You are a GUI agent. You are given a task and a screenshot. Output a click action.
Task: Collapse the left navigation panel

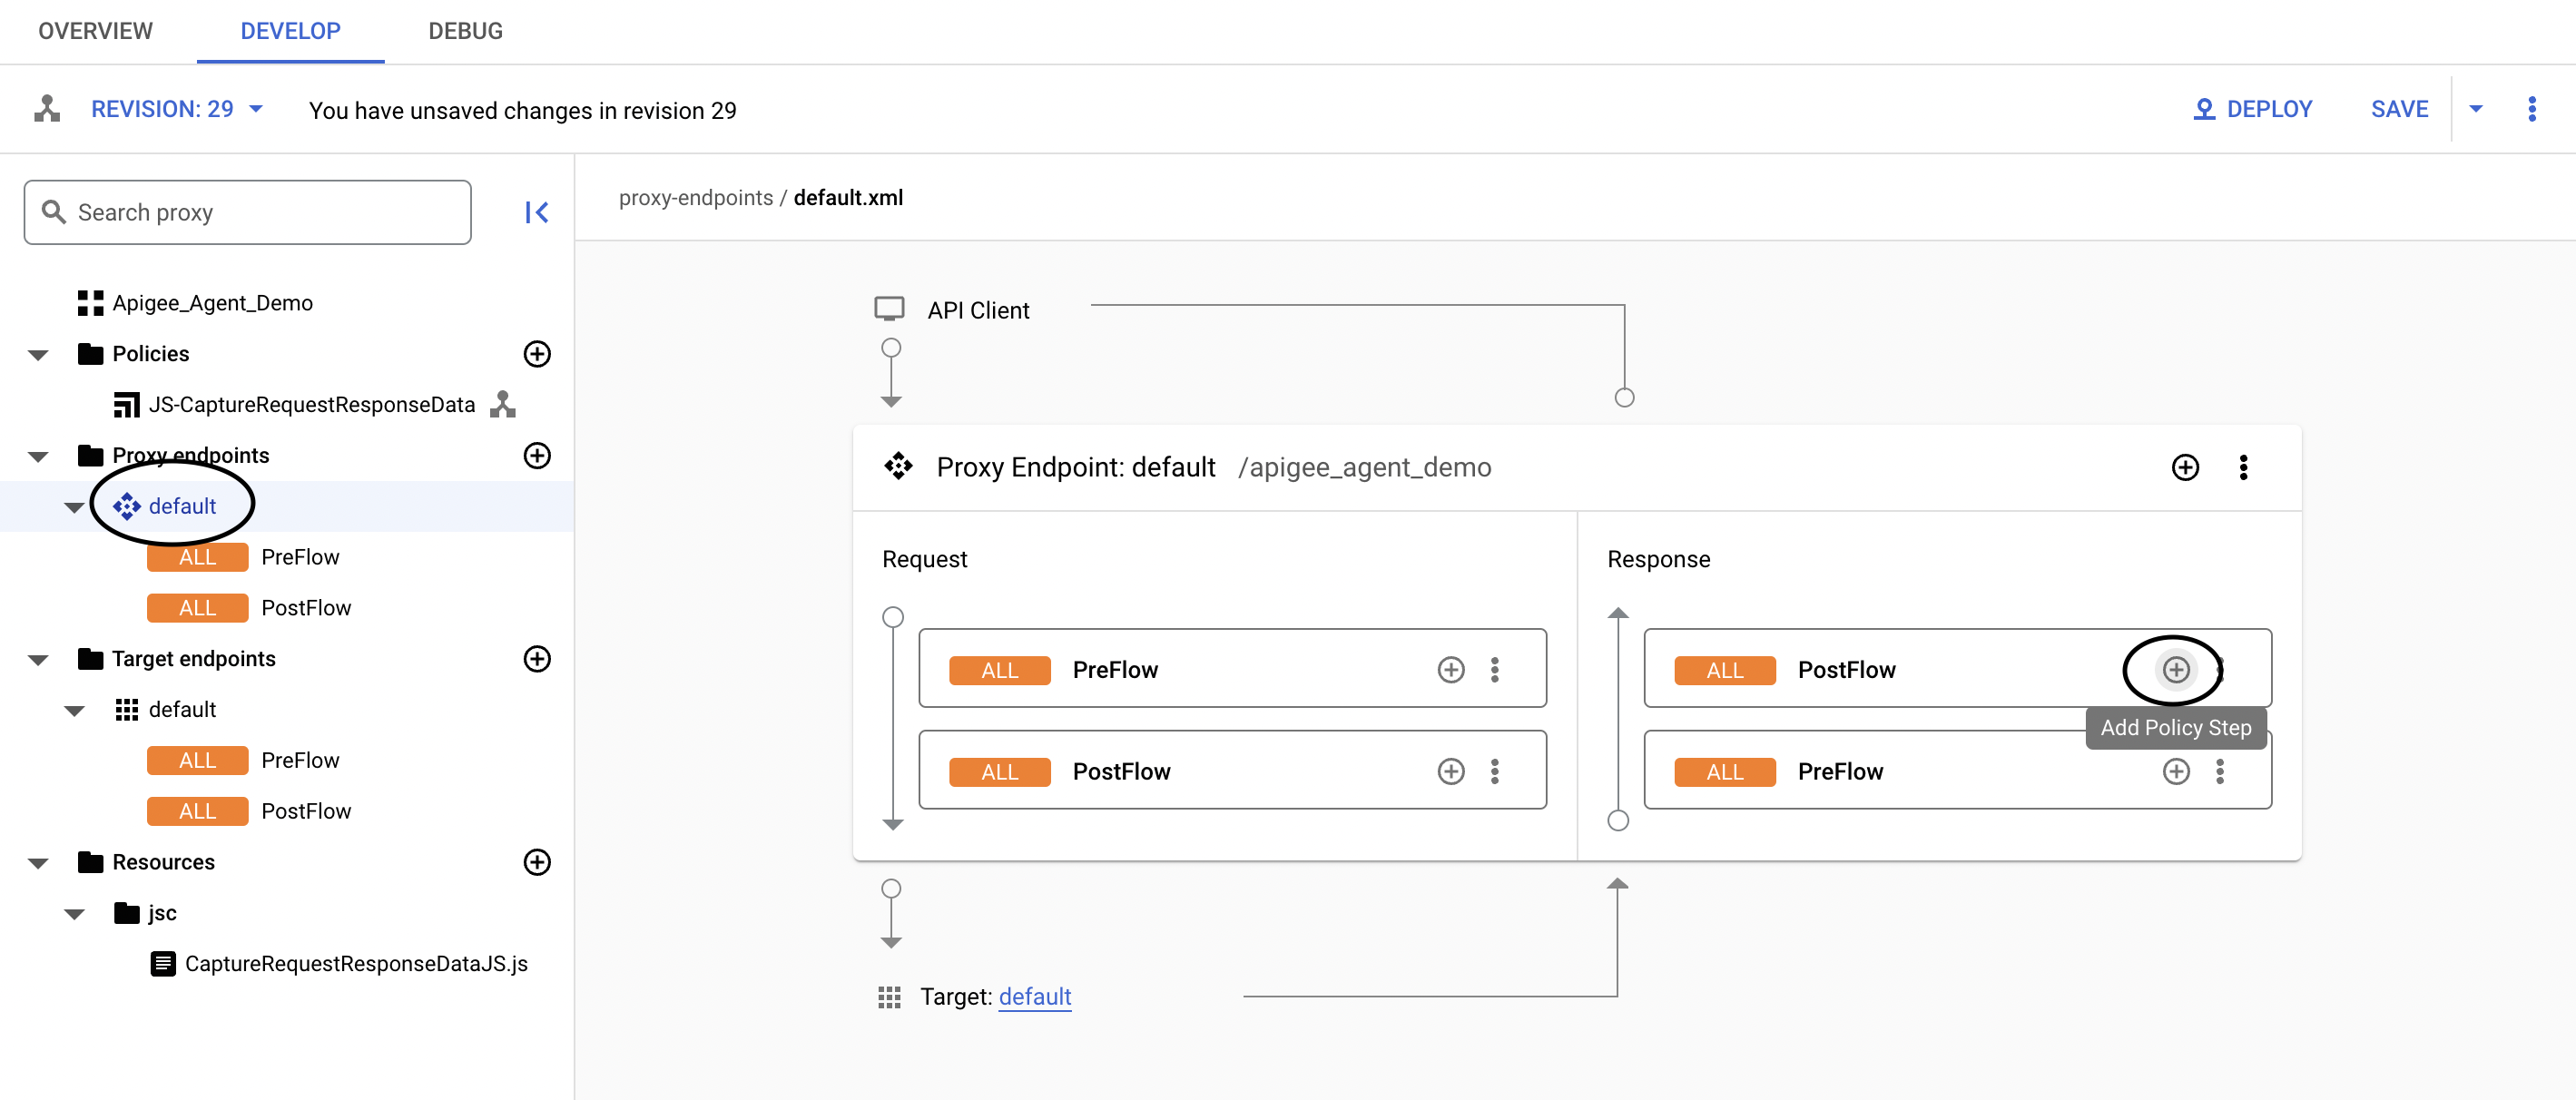(537, 212)
